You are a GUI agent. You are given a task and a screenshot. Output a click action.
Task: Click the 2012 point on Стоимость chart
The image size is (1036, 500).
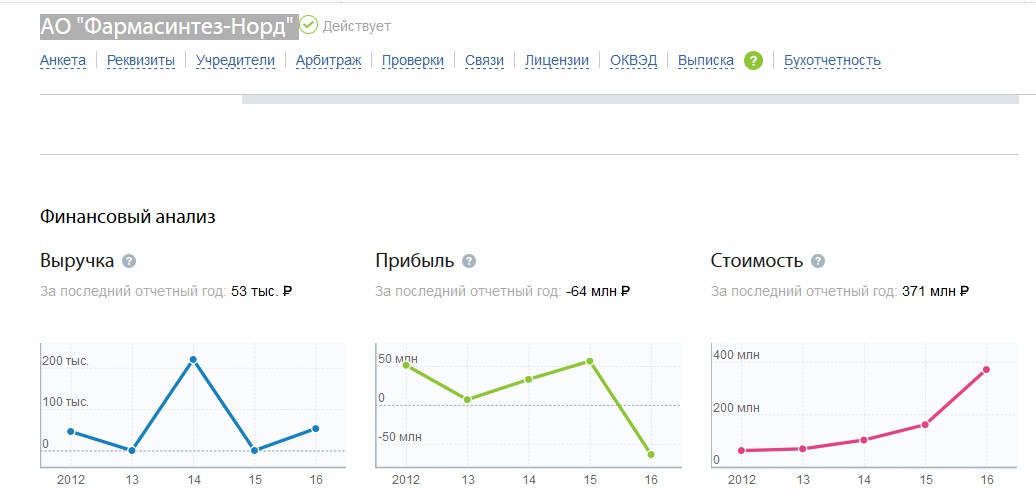[x=741, y=450]
